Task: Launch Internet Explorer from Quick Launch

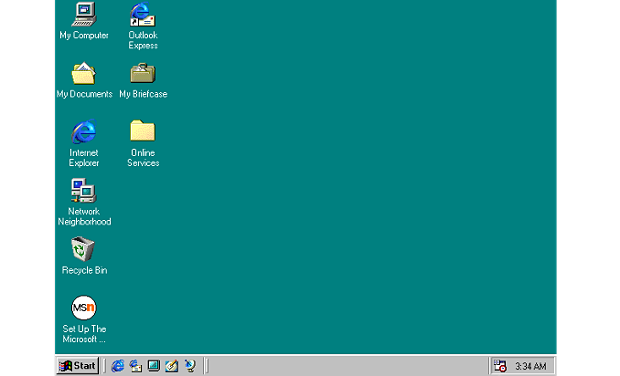Action: click(117, 366)
